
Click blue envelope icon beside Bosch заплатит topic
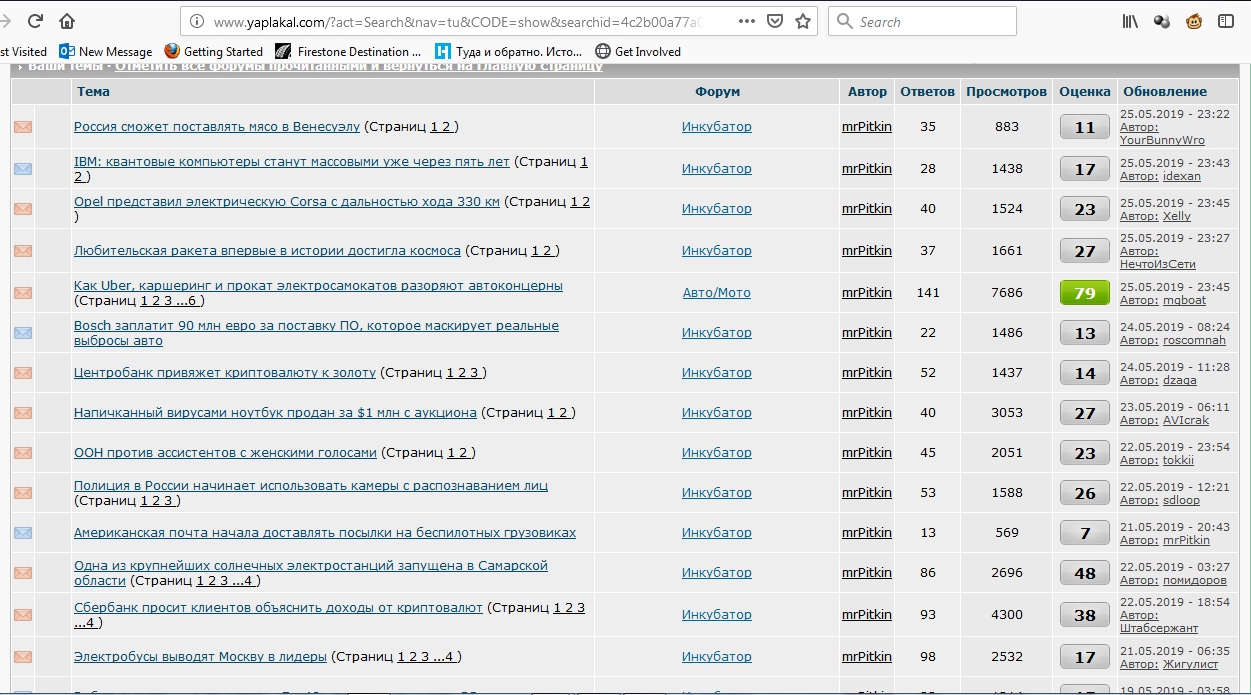point(22,333)
